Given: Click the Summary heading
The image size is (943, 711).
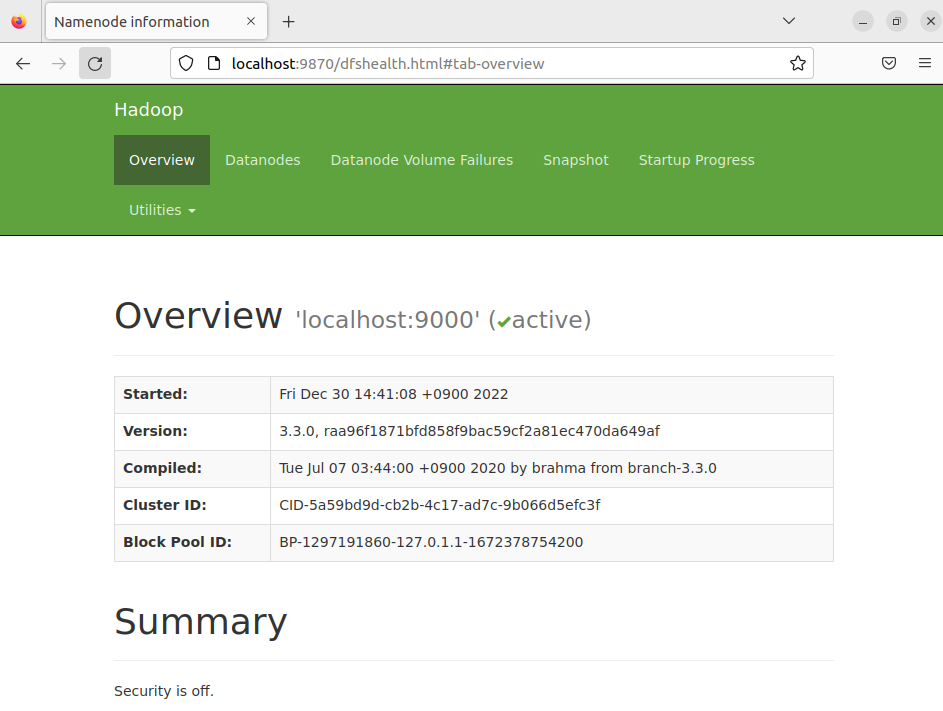Looking at the screenshot, I should [x=201, y=622].
